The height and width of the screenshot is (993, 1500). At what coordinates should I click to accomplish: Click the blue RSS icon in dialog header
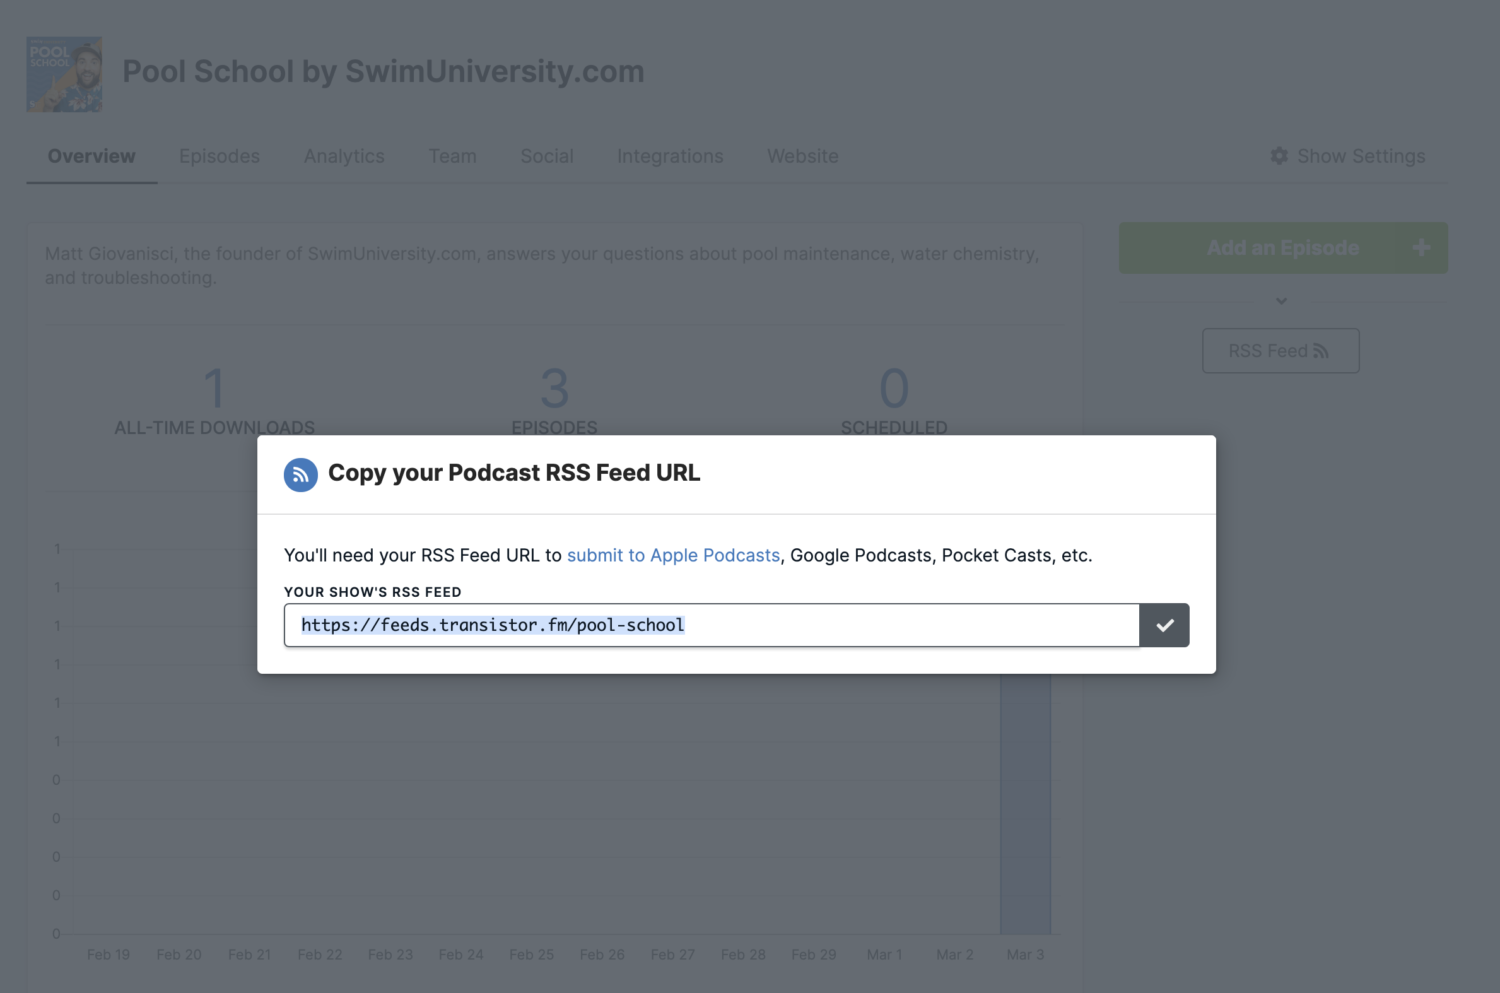click(301, 475)
